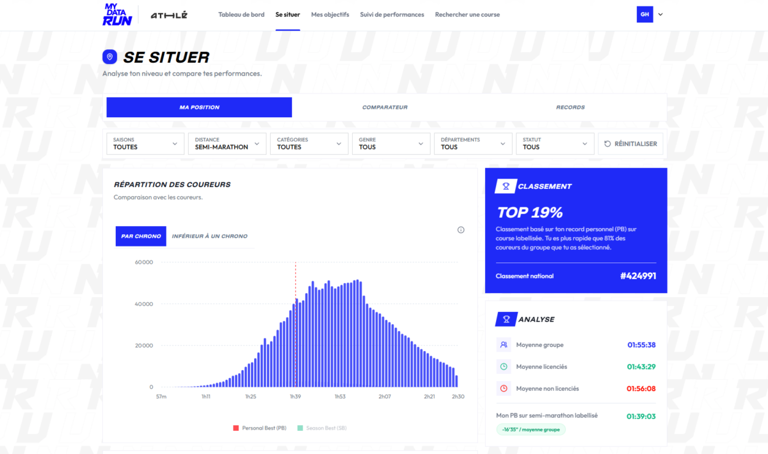Open the Départements dropdown
Image resolution: width=768 pixels, height=454 pixels.
click(x=473, y=143)
